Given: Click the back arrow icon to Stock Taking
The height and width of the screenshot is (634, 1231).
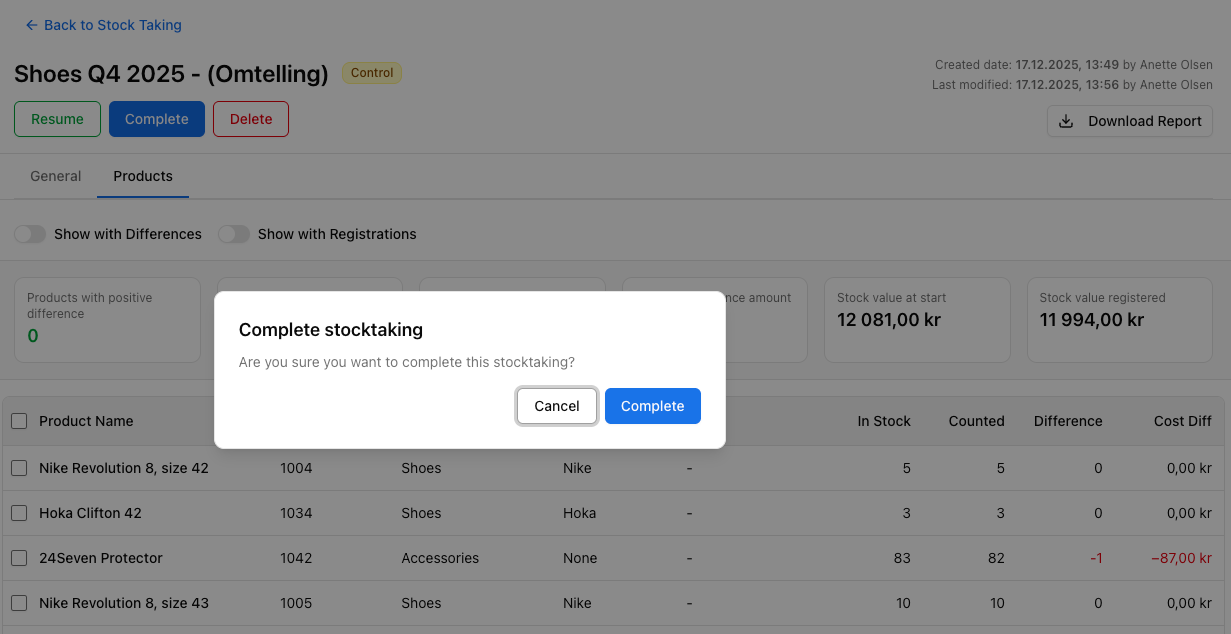Looking at the screenshot, I should [31, 25].
